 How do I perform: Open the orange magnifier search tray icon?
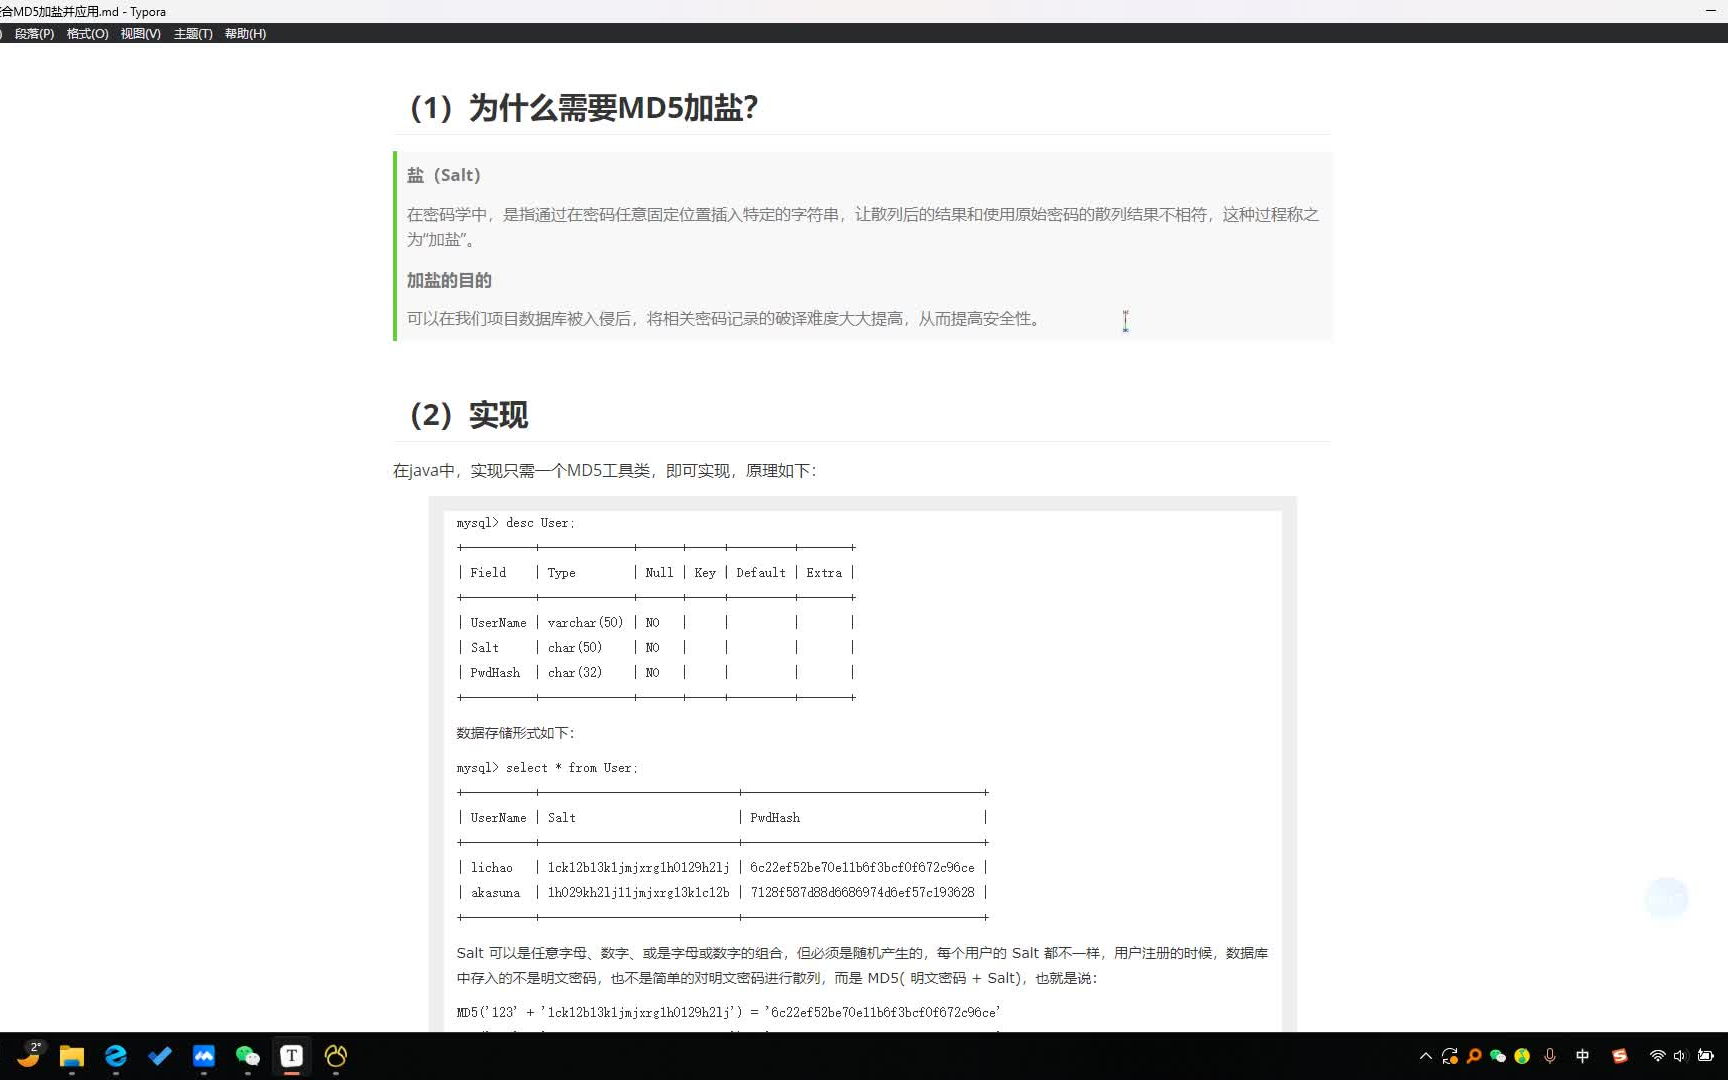(x=1474, y=1056)
